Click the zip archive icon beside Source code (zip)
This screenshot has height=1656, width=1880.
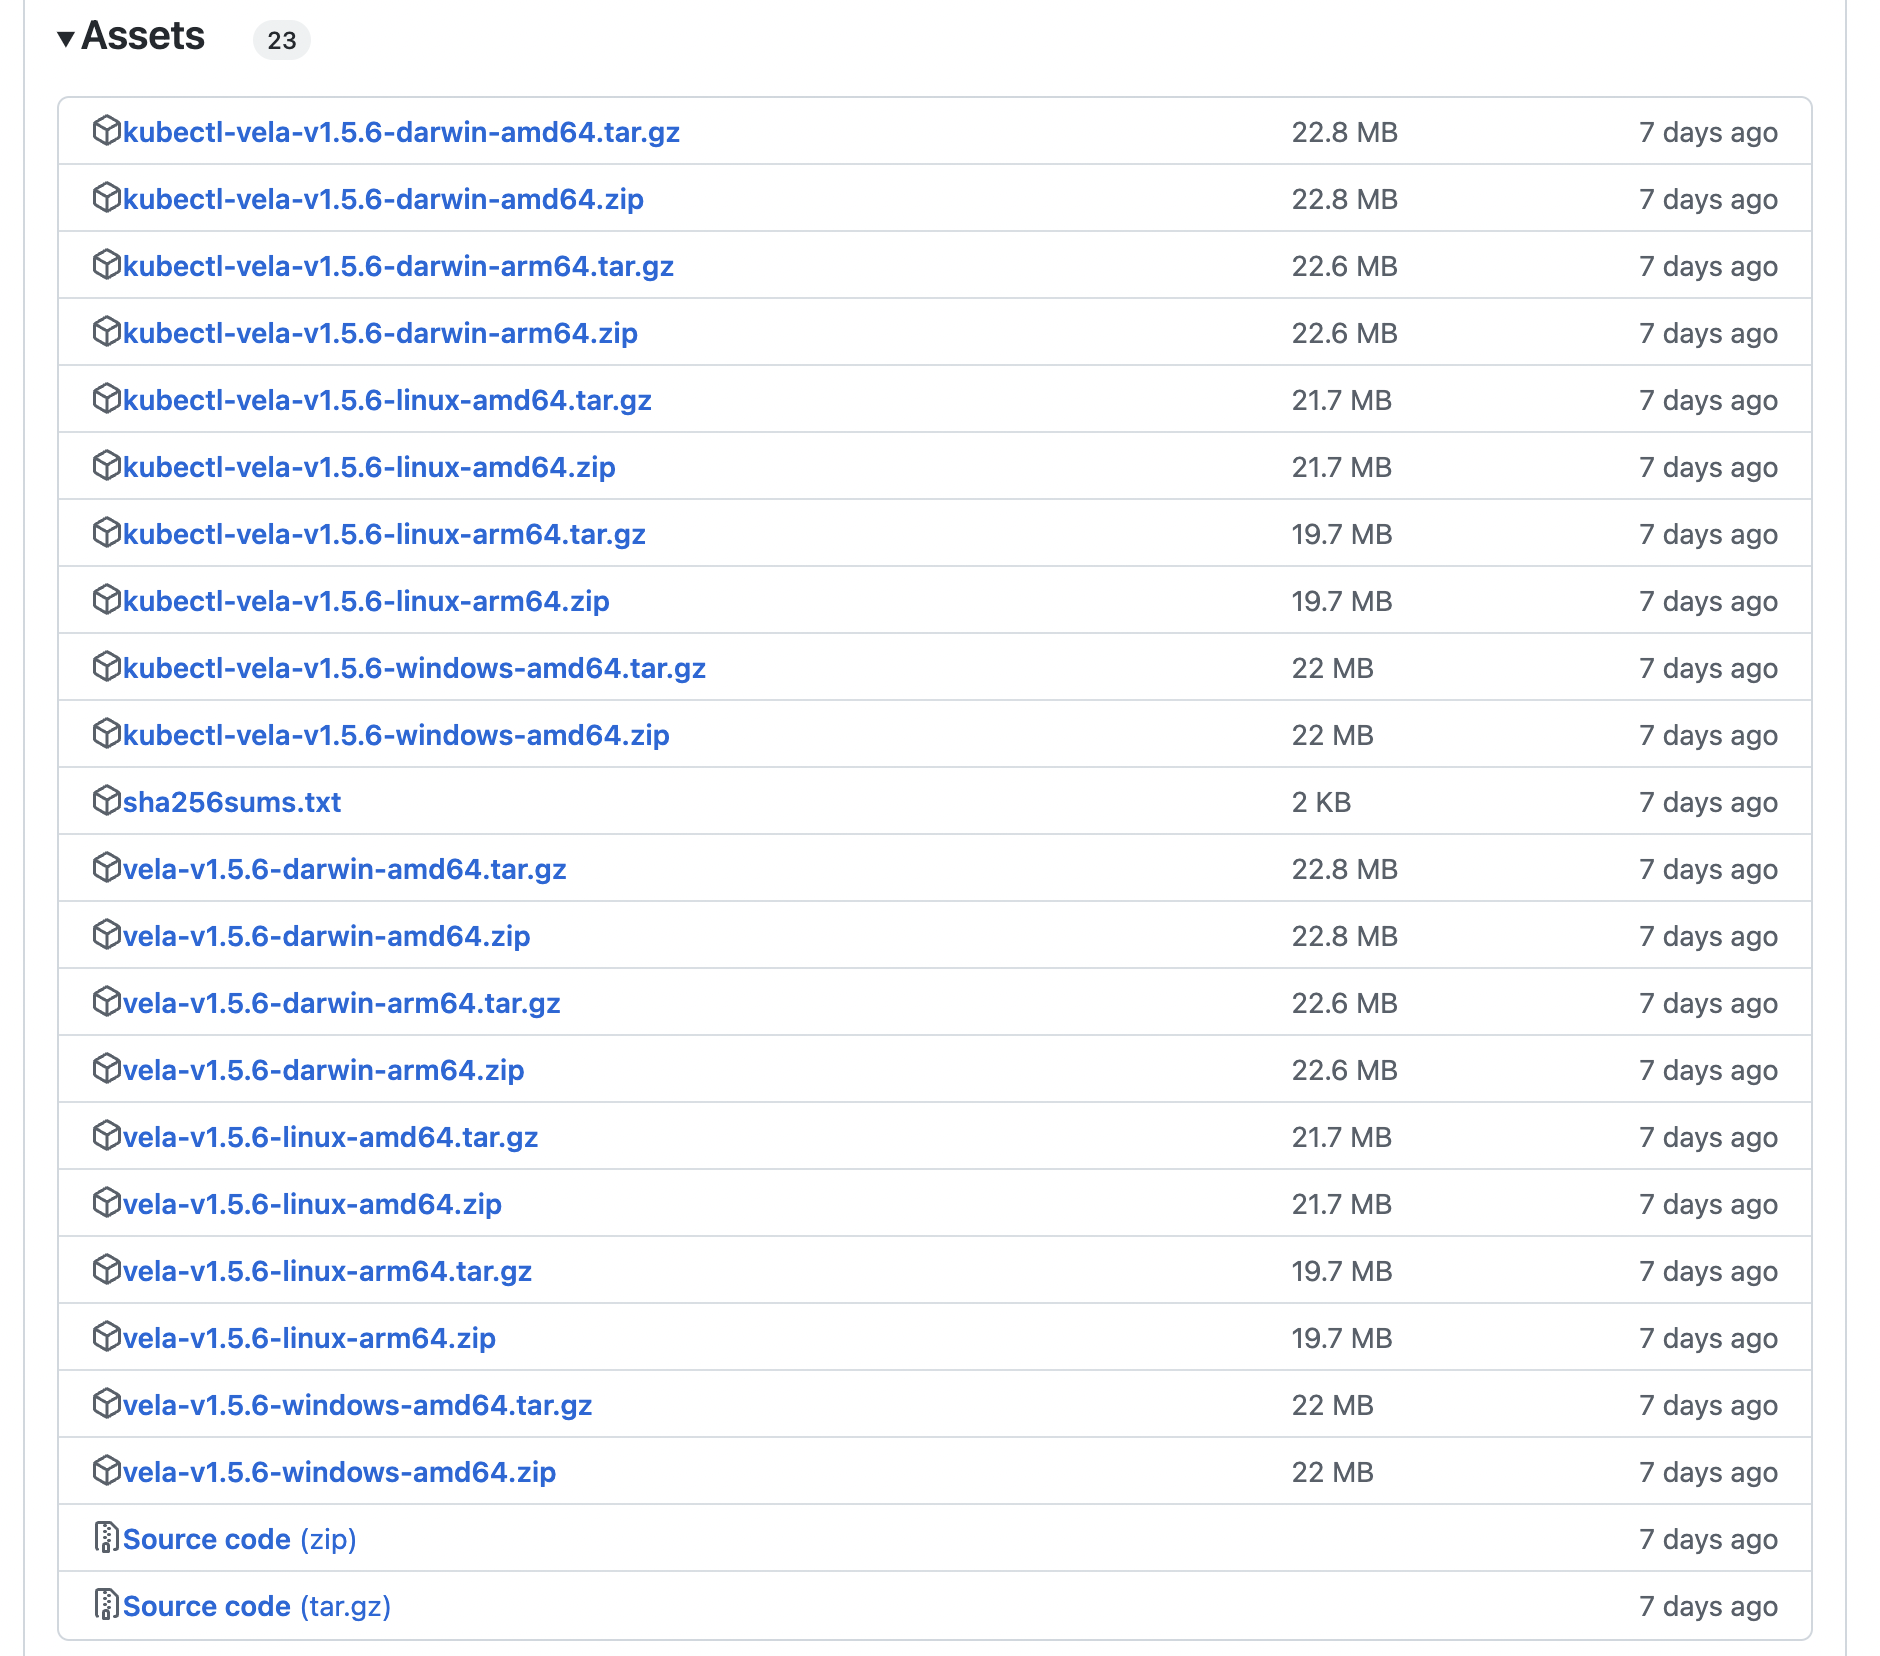coord(105,1538)
